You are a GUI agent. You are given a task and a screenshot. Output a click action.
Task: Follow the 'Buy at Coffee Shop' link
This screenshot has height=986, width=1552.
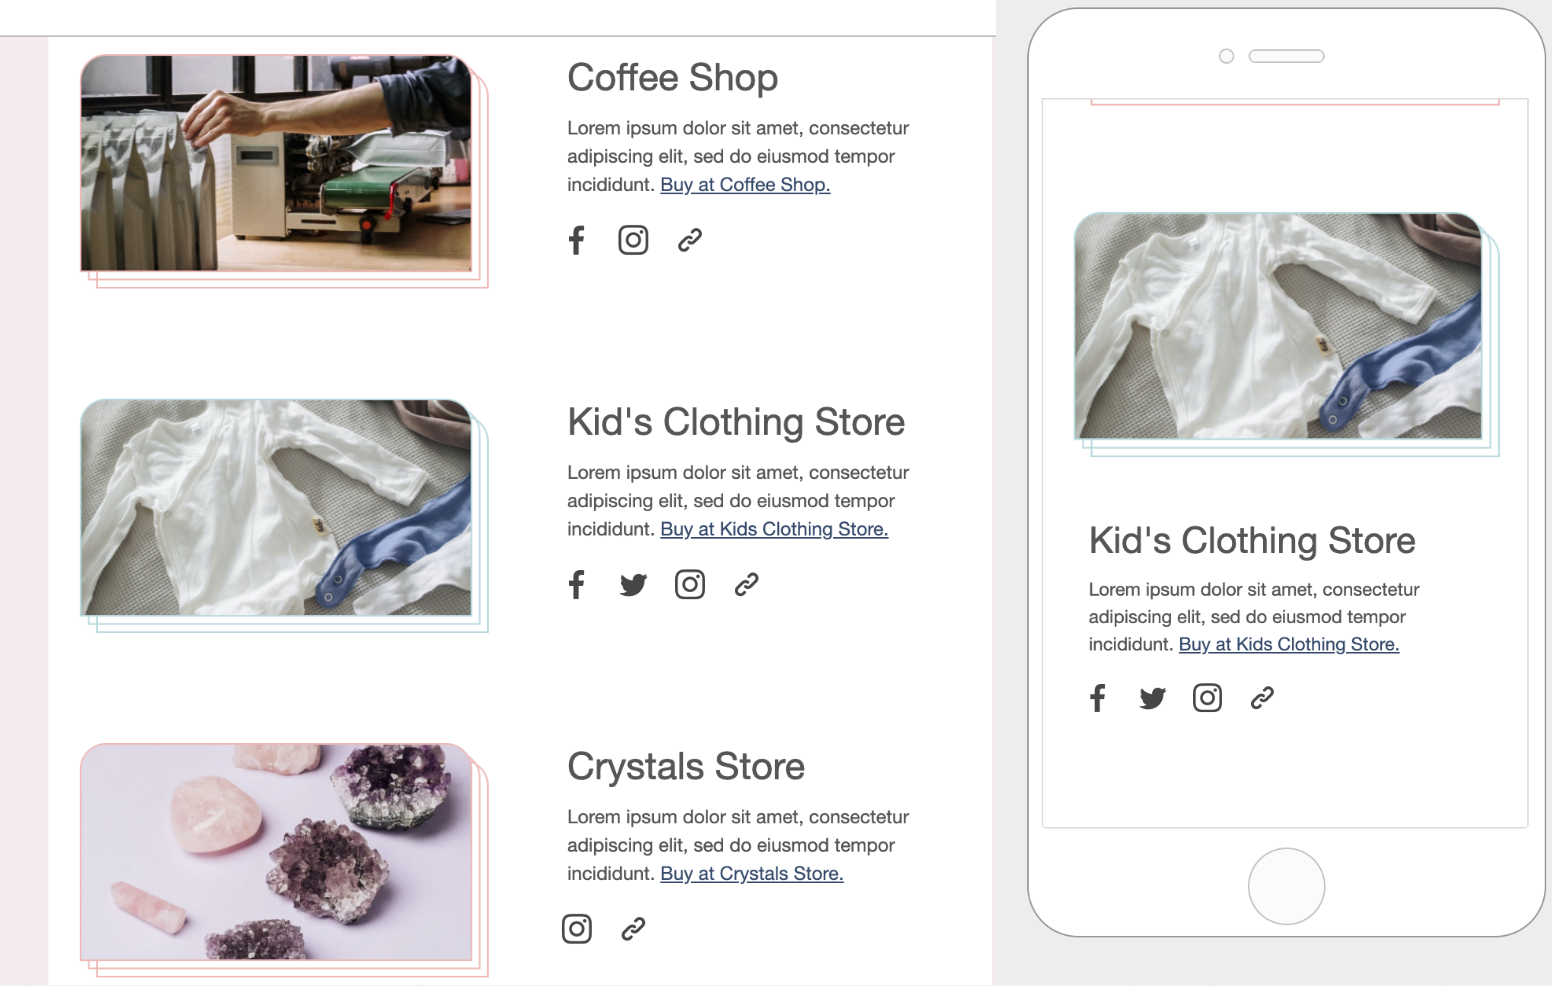745,185
